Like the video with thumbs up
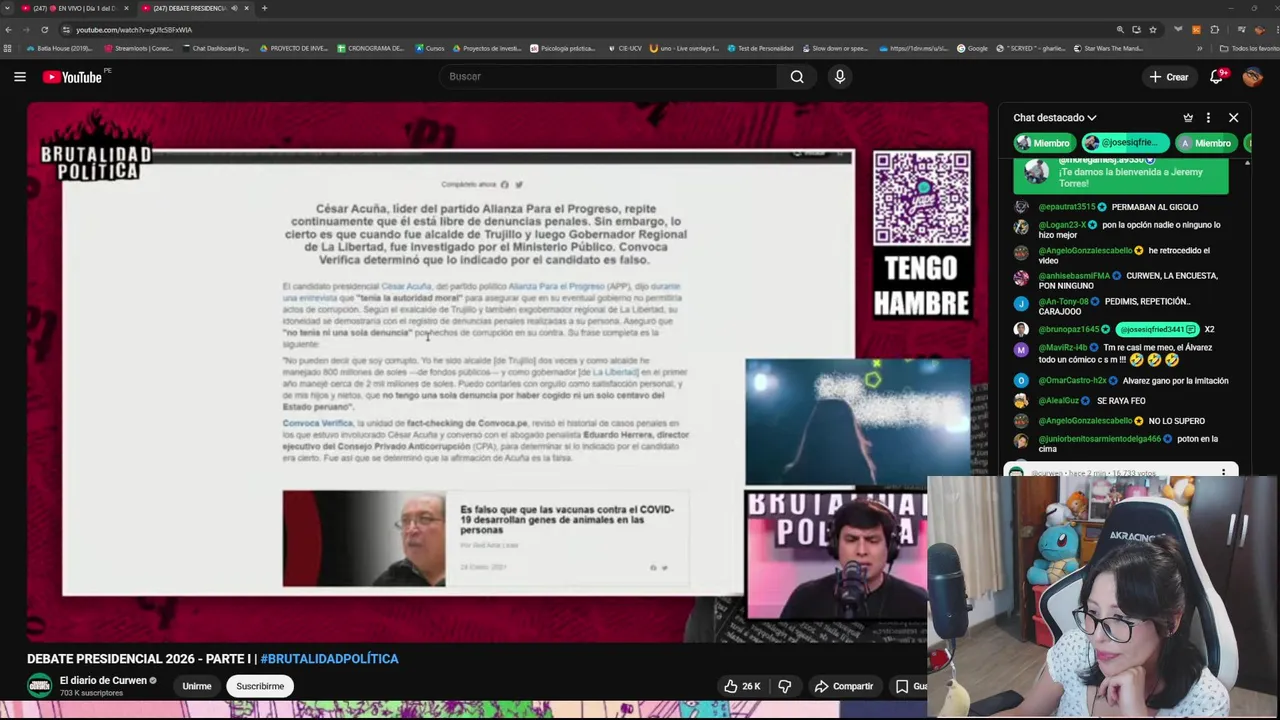The height and width of the screenshot is (720, 1280). [742, 686]
